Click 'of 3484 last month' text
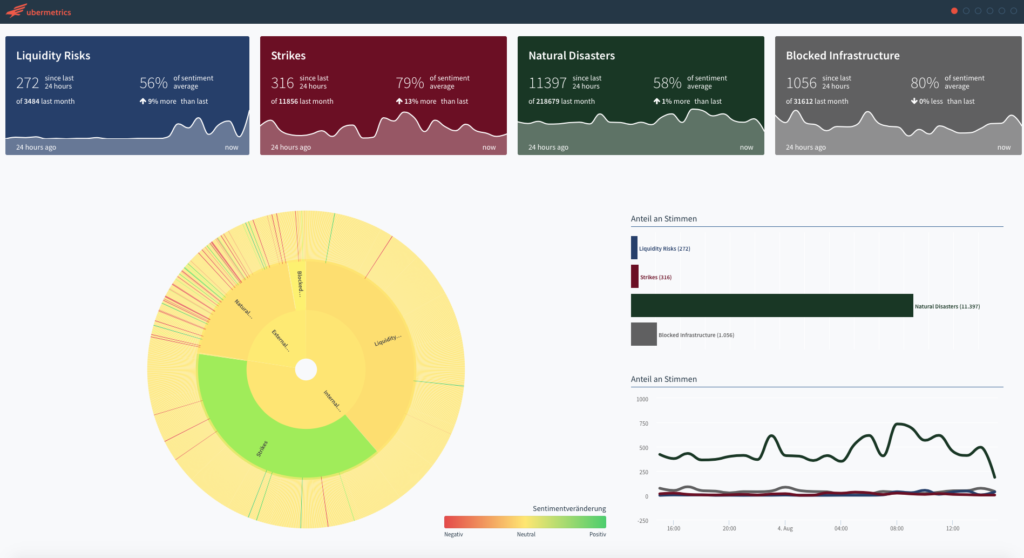Viewport: 1024px width, 558px height. pos(45,101)
